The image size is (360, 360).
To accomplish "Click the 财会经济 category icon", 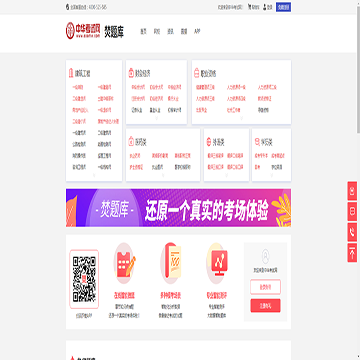I will (x=131, y=73).
